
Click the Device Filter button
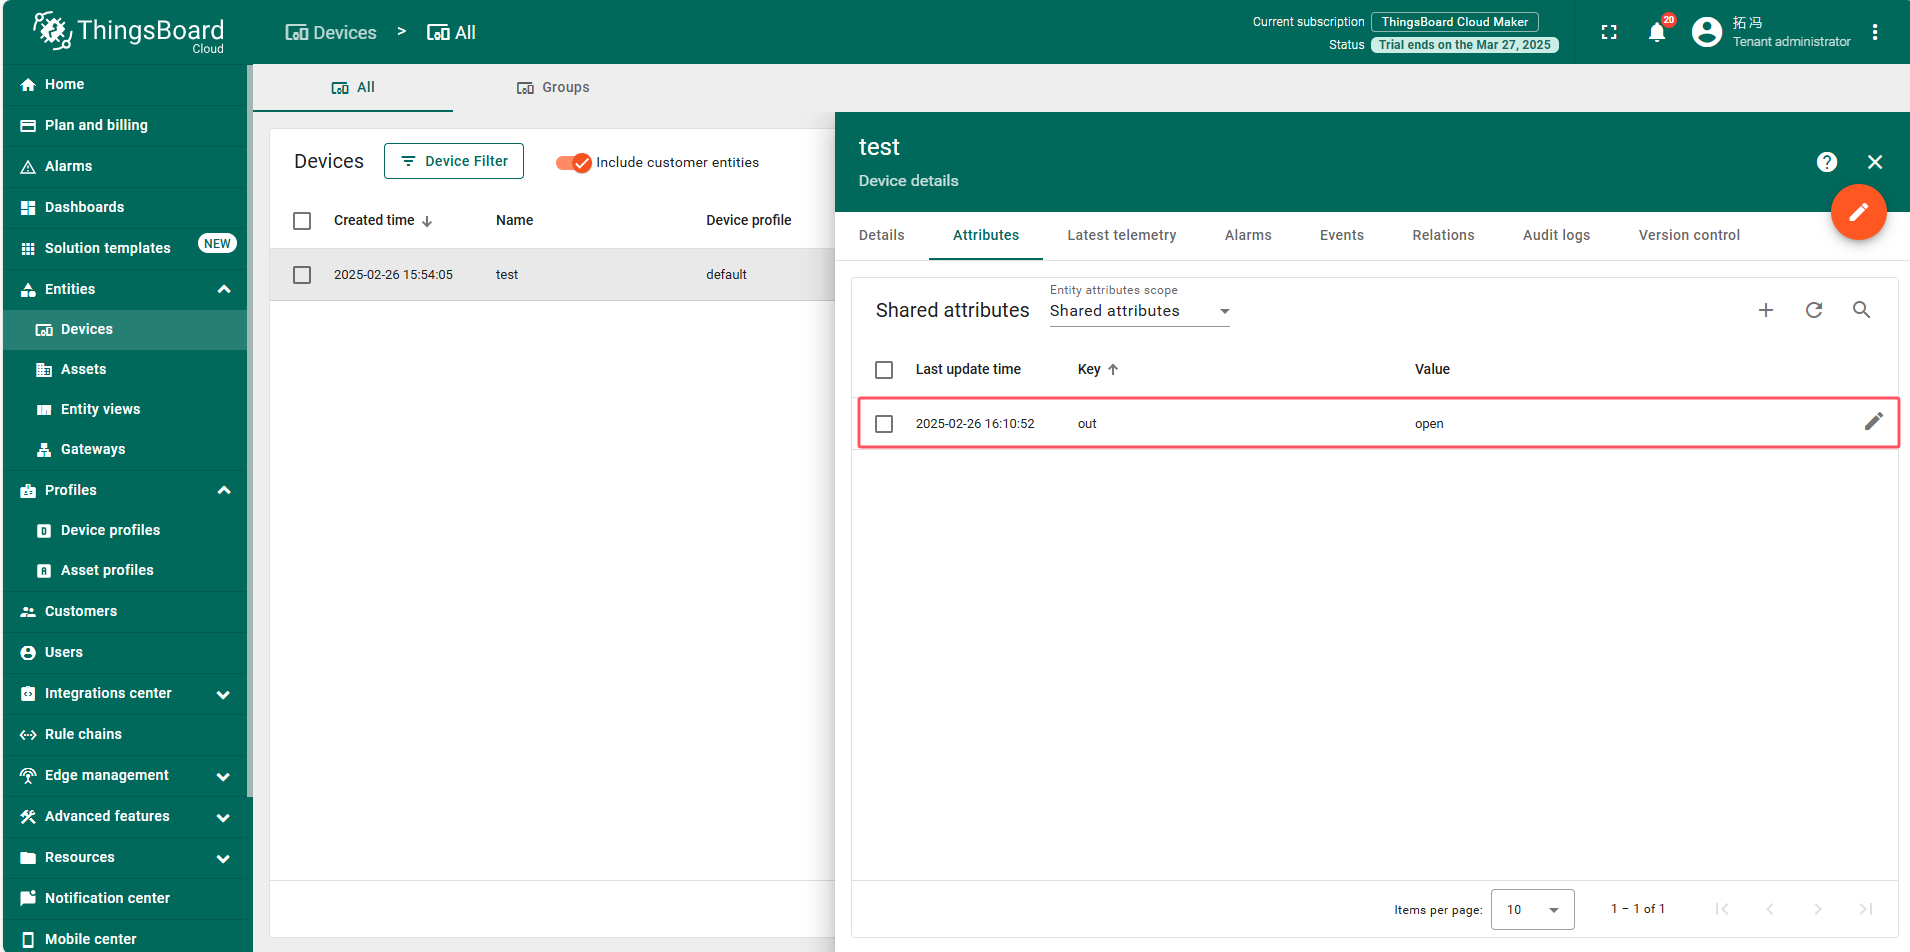pos(454,161)
